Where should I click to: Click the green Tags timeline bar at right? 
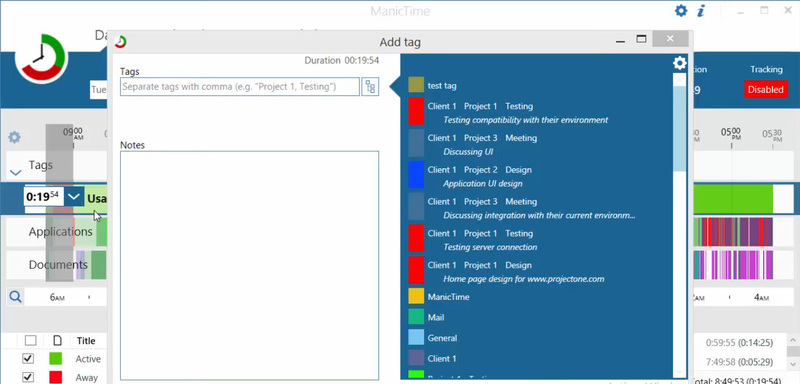(734, 199)
